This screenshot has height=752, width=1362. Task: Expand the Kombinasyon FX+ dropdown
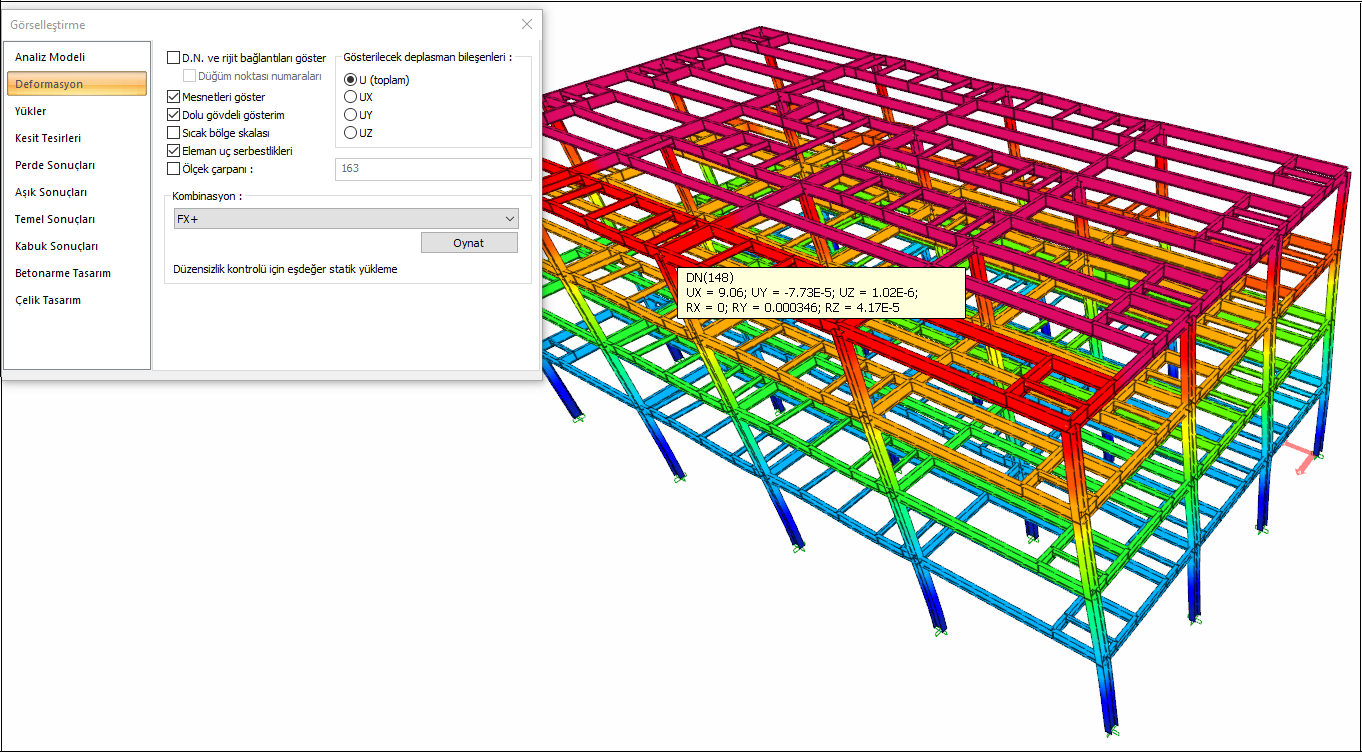pos(510,219)
